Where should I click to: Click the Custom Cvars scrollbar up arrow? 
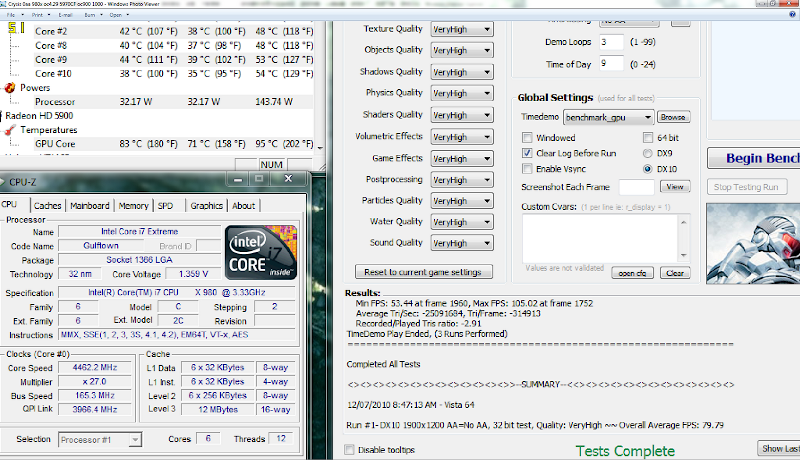pos(684,222)
